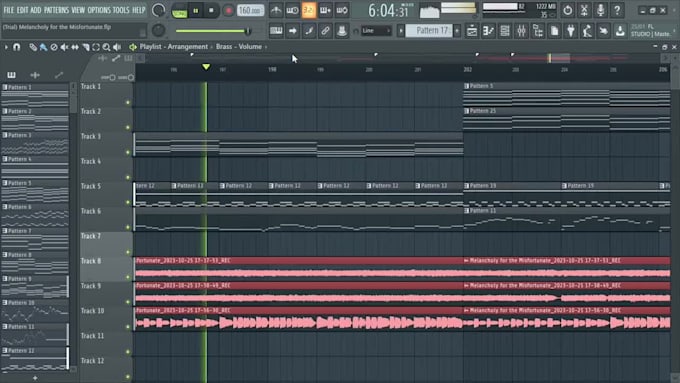Viewport: 680px width, 383px height.
Task: Select the playlist Delete tool
Action: point(54,47)
